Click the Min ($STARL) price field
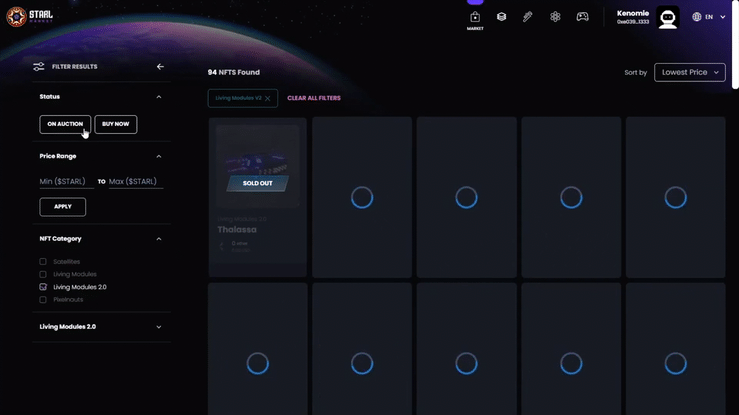739x415 pixels. click(66, 181)
